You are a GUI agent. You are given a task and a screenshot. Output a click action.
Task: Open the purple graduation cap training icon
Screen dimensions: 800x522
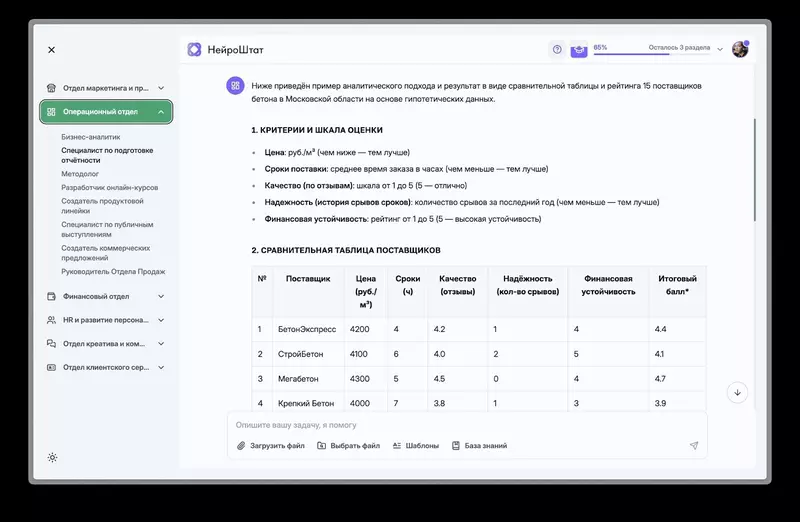tap(579, 49)
